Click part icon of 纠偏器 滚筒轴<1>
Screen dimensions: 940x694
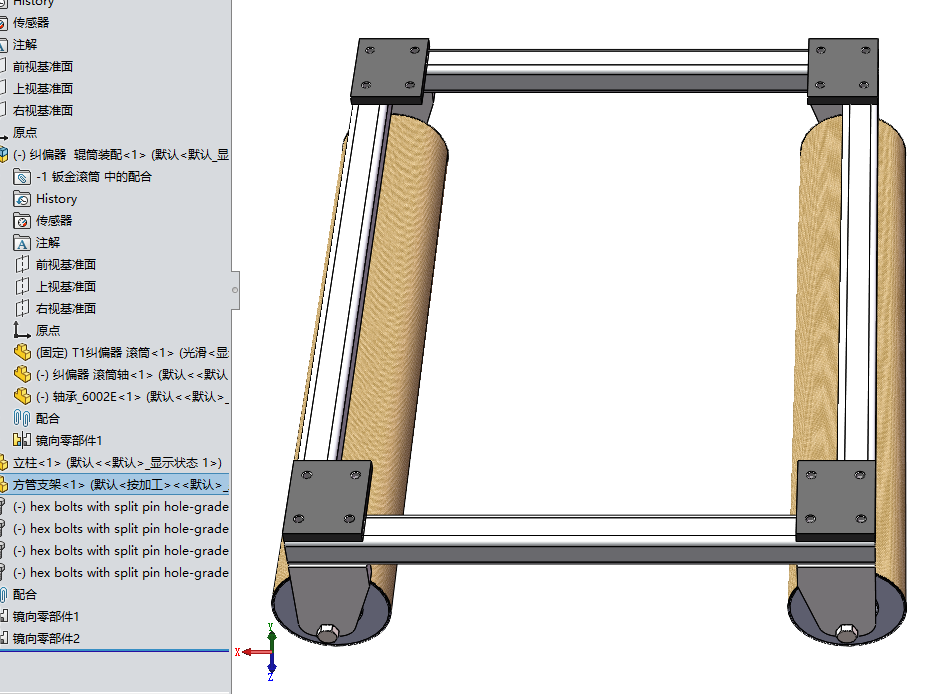[22, 375]
